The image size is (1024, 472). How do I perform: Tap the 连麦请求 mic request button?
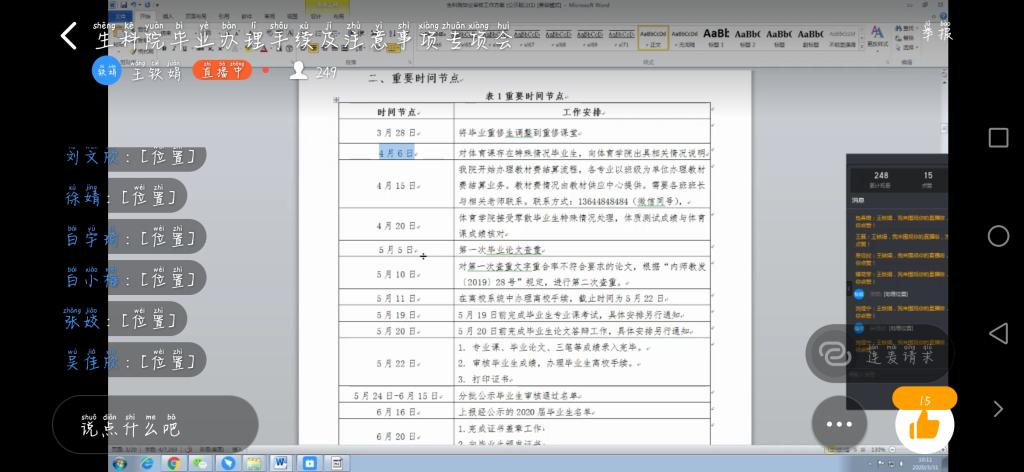[880, 354]
